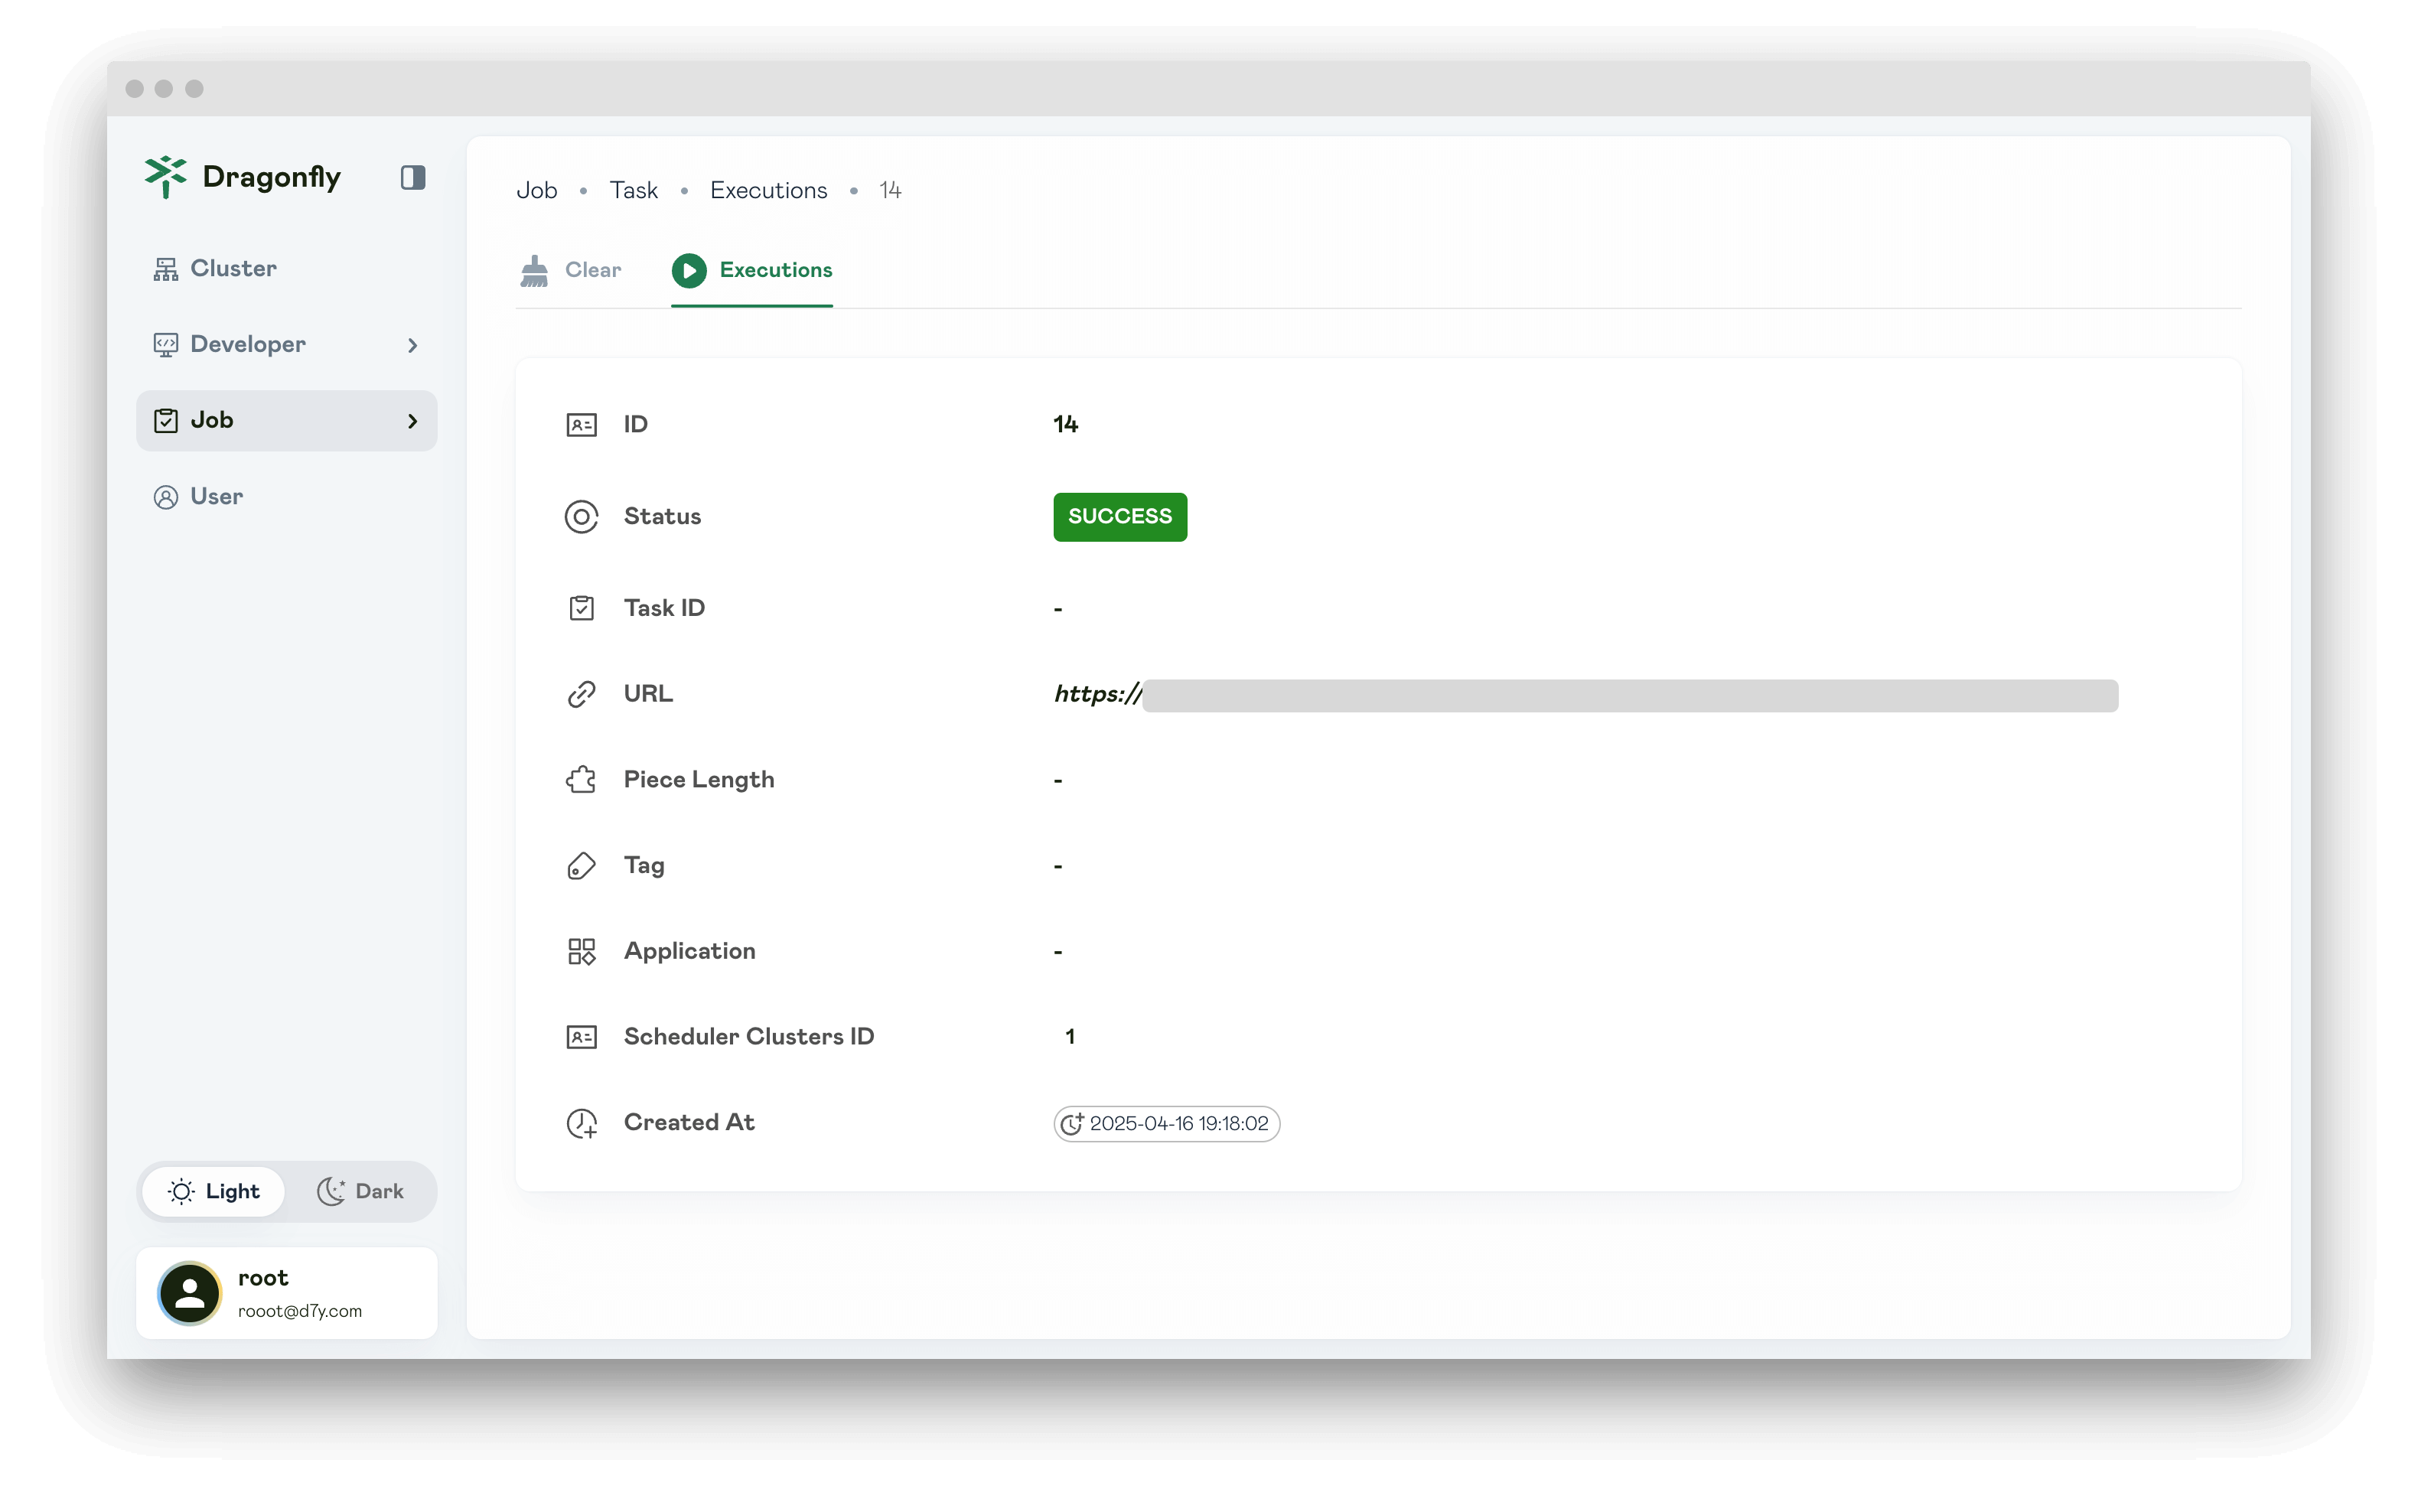Switch to Dark theme
The image size is (2418, 1512).
(x=360, y=1192)
